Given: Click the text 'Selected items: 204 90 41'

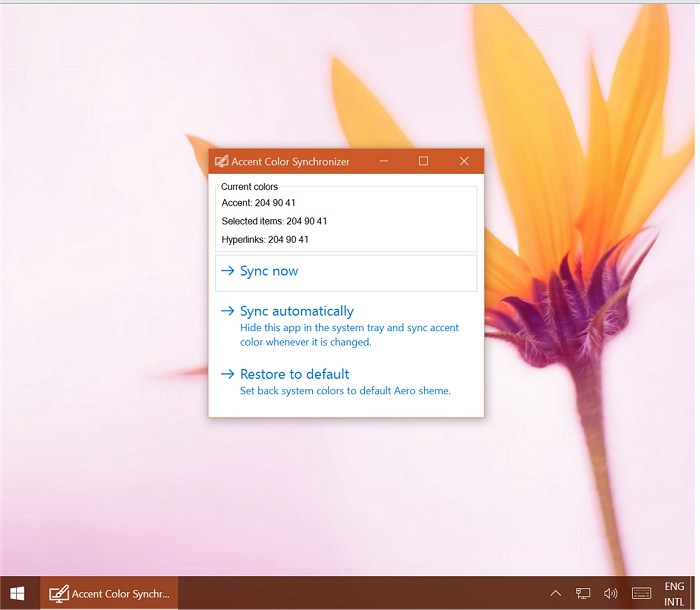Looking at the screenshot, I should 274,221.
